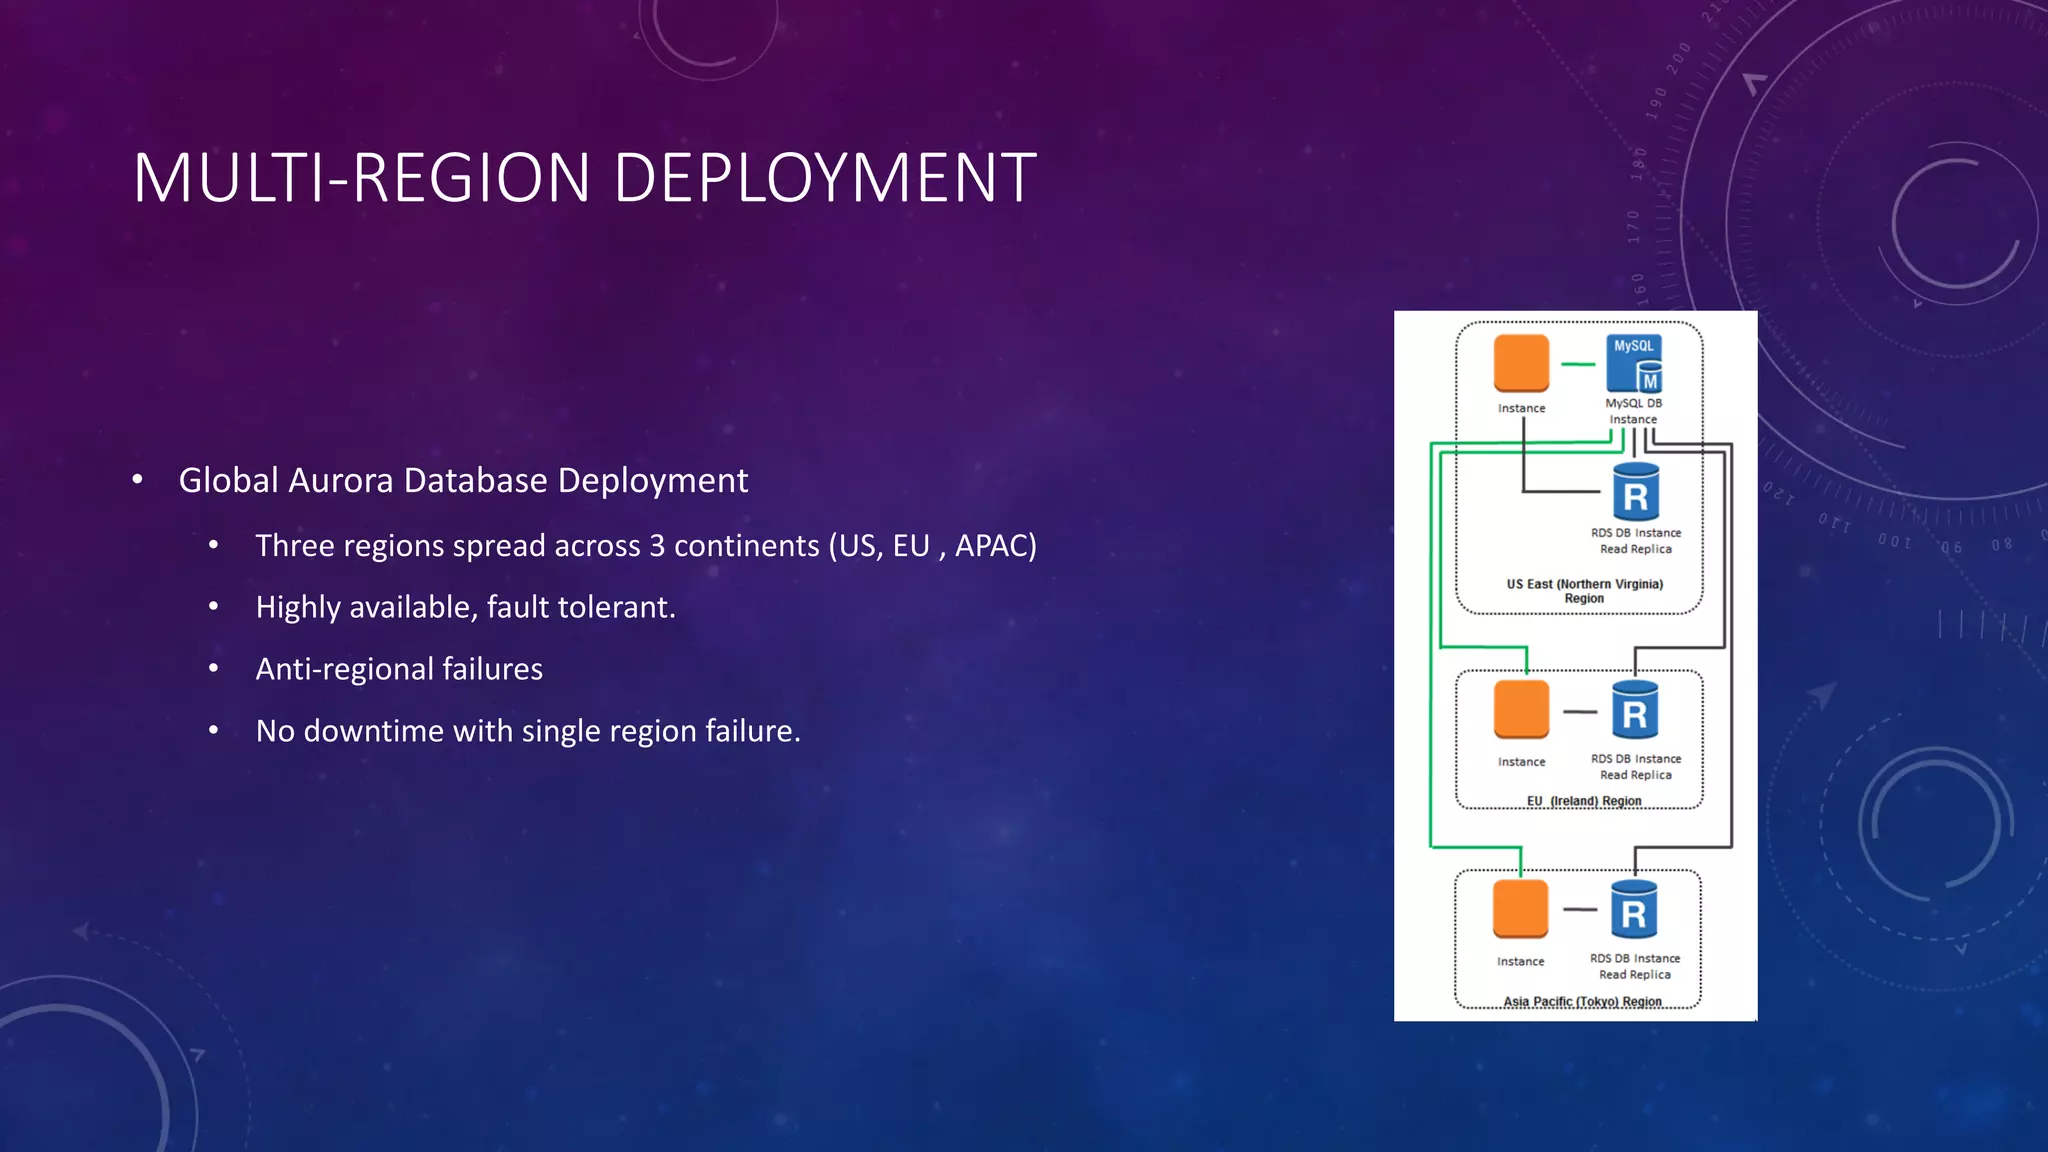
Task: Click the orange Instance icon in Tokyo region
Action: pyautogui.click(x=1520, y=909)
